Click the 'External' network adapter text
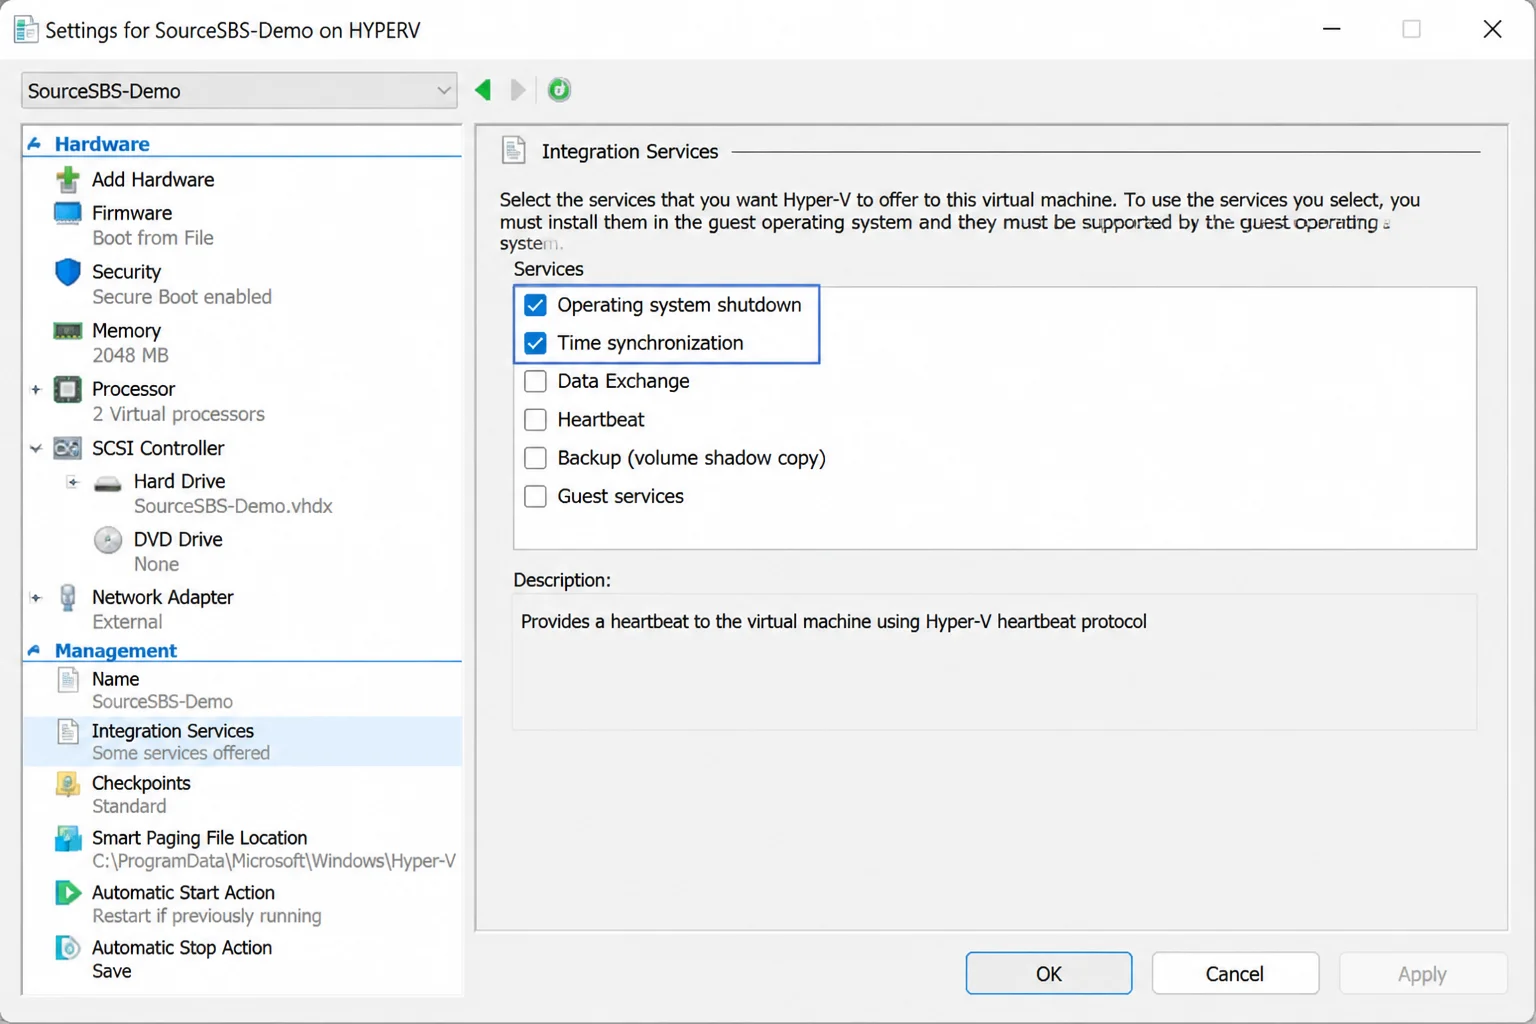This screenshot has width=1536, height=1024. point(127,622)
